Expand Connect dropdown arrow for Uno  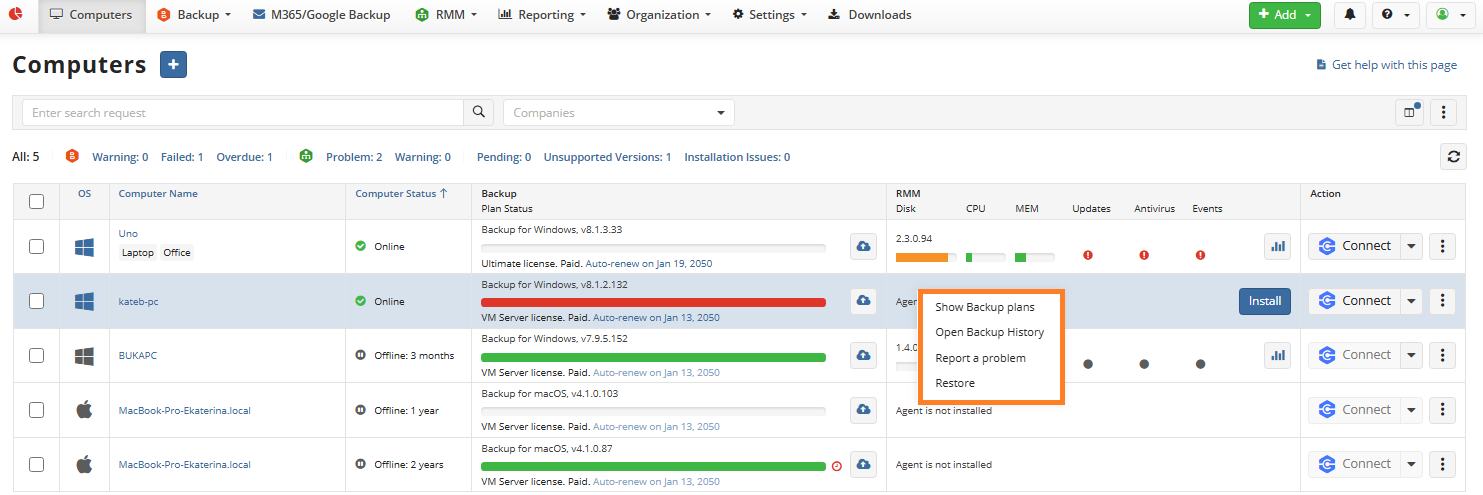[1411, 246]
